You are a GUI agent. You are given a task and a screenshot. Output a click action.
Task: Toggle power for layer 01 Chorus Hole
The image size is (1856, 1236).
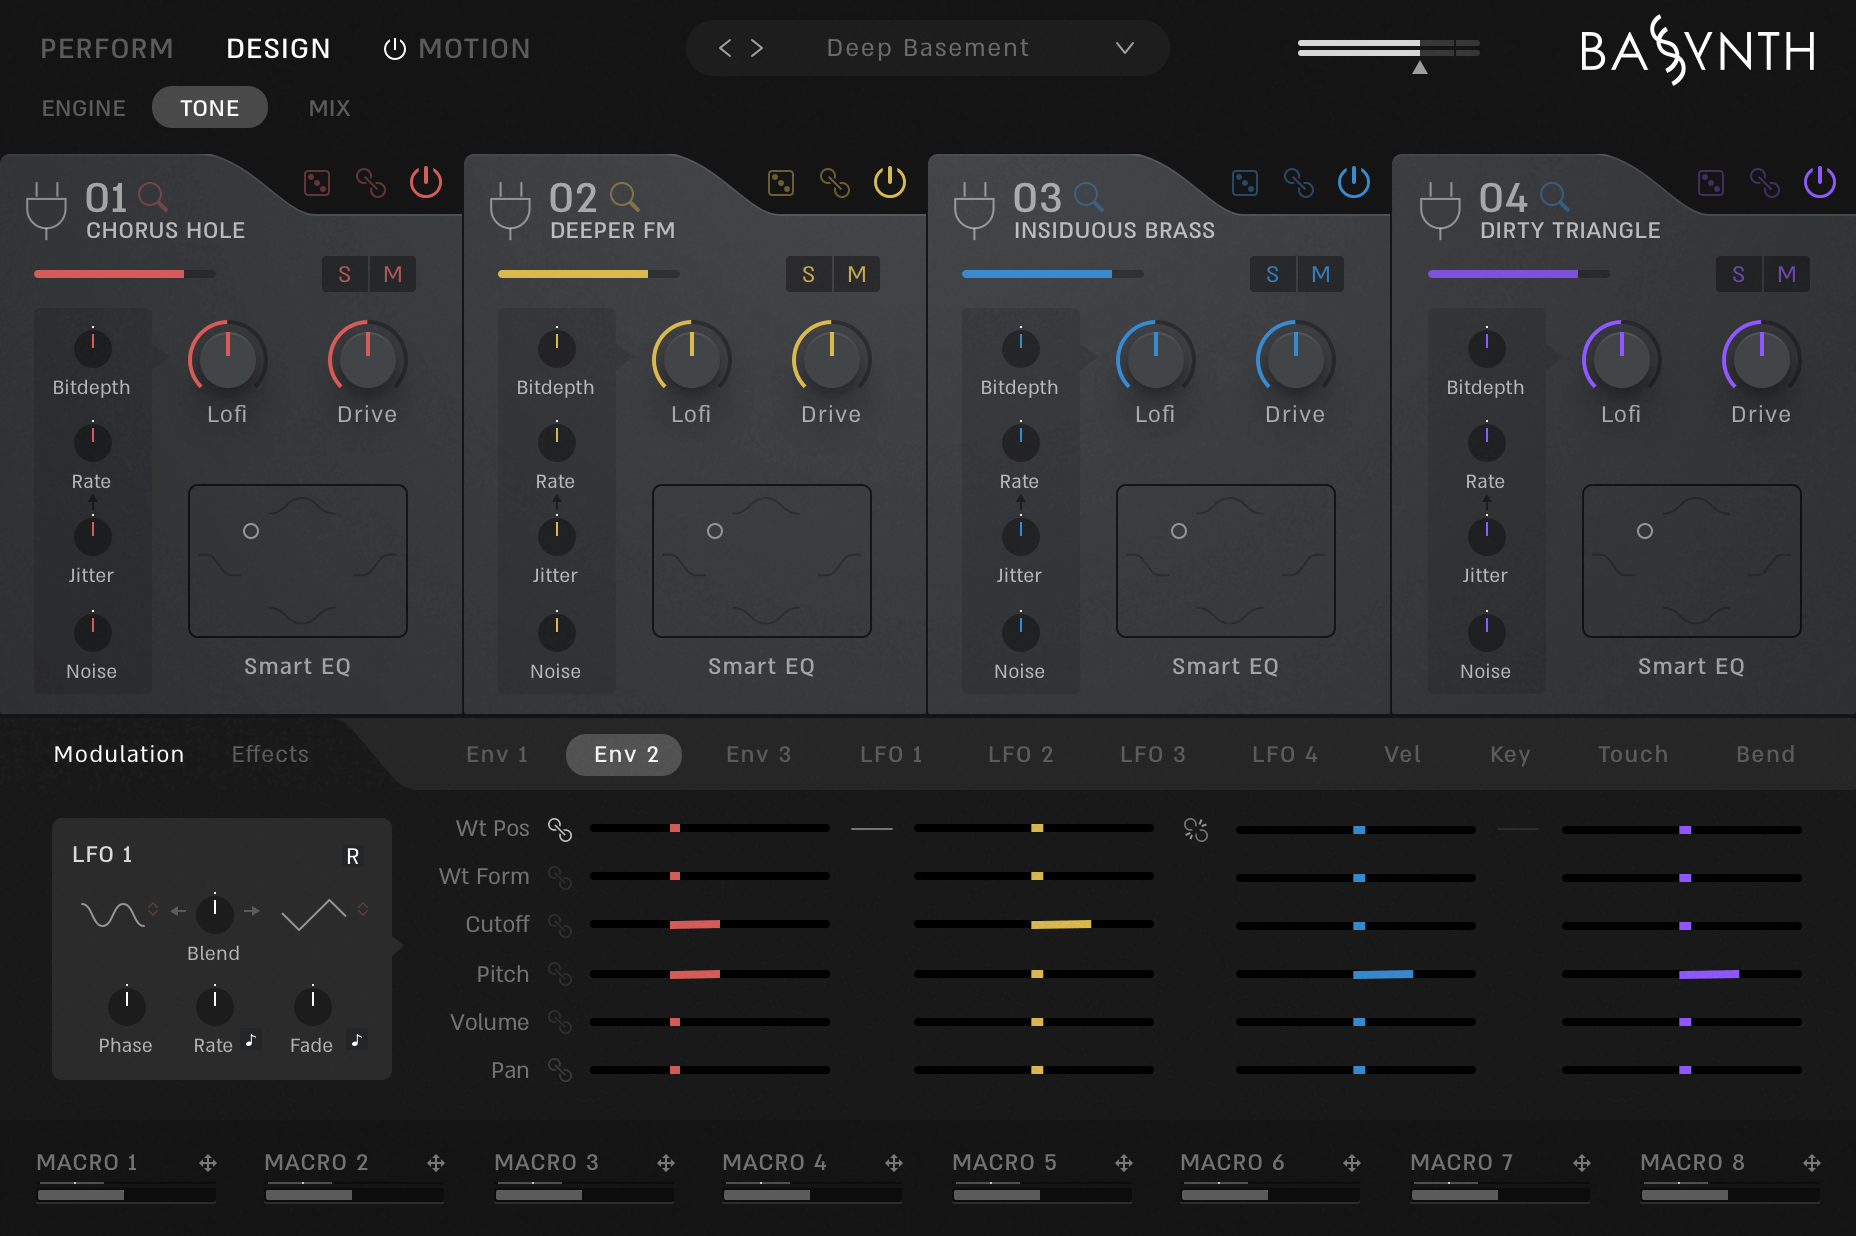(426, 182)
